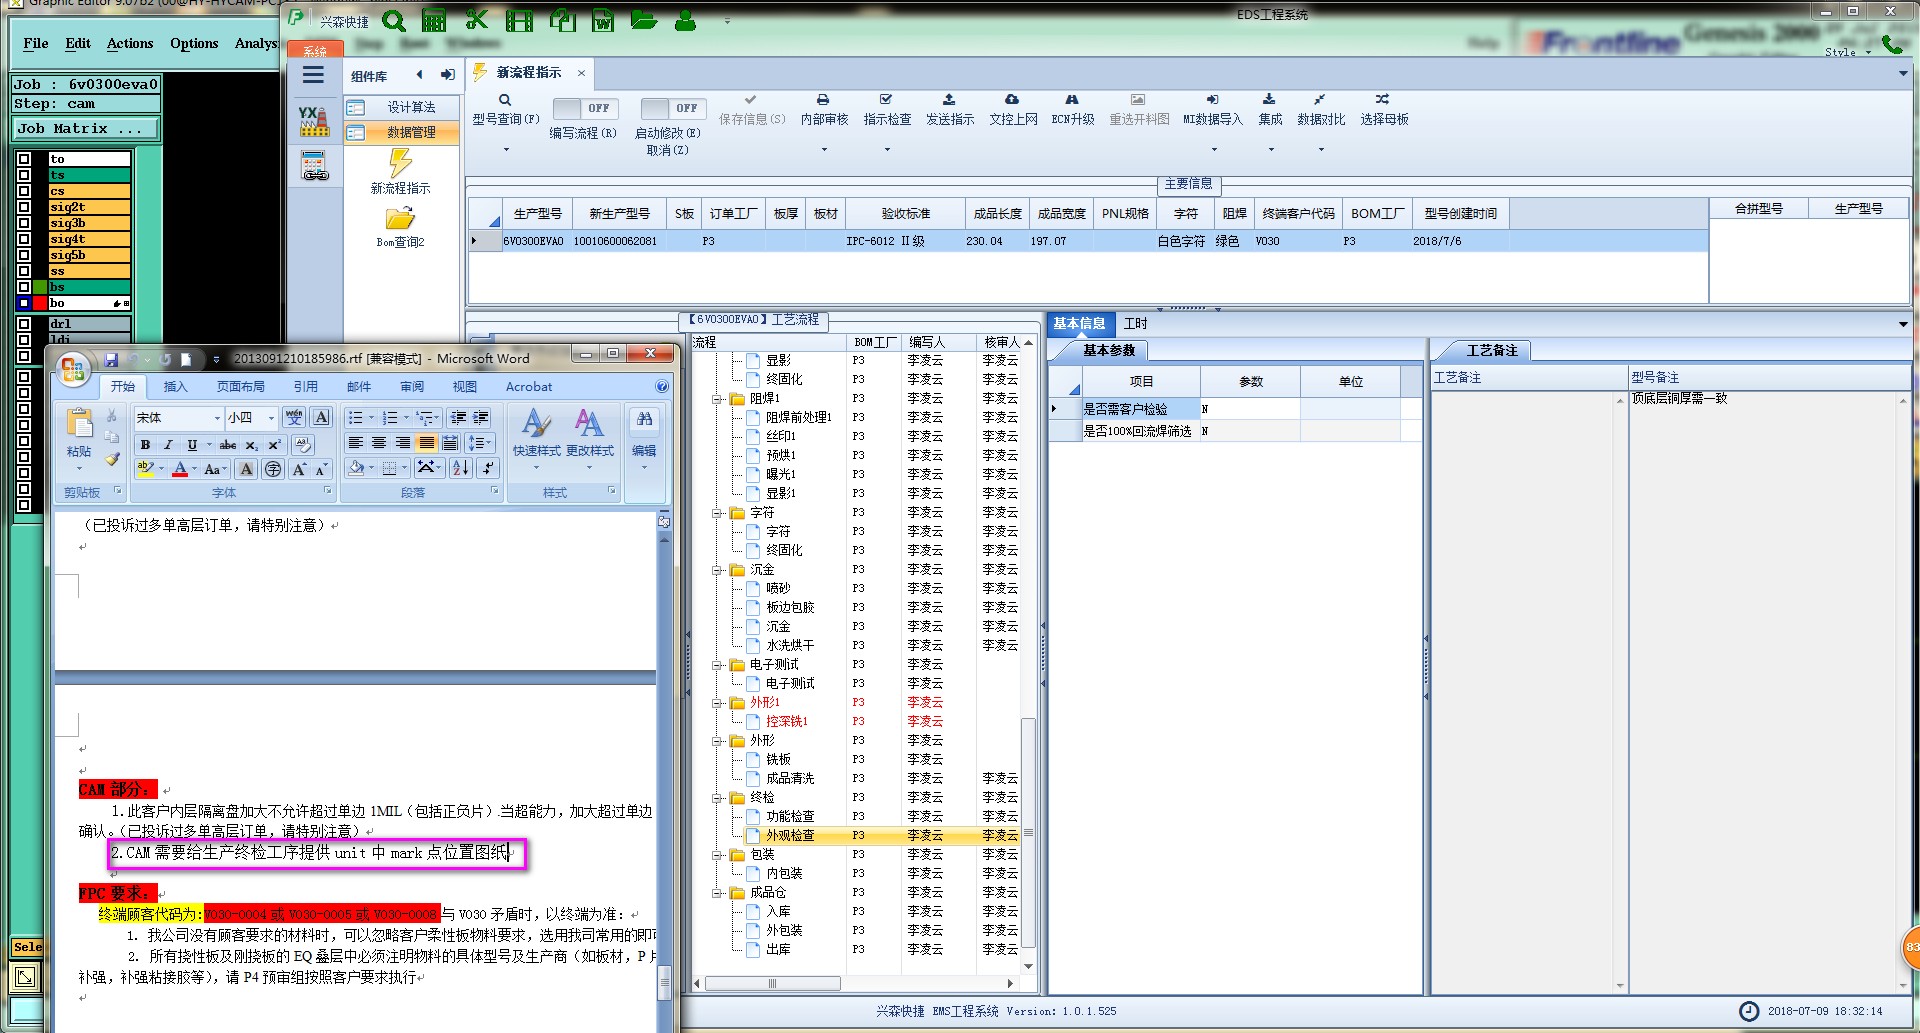The height and width of the screenshot is (1033, 1920).
Task: Click the YX factory icon in sidebar
Action: pyautogui.click(x=314, y=121)
